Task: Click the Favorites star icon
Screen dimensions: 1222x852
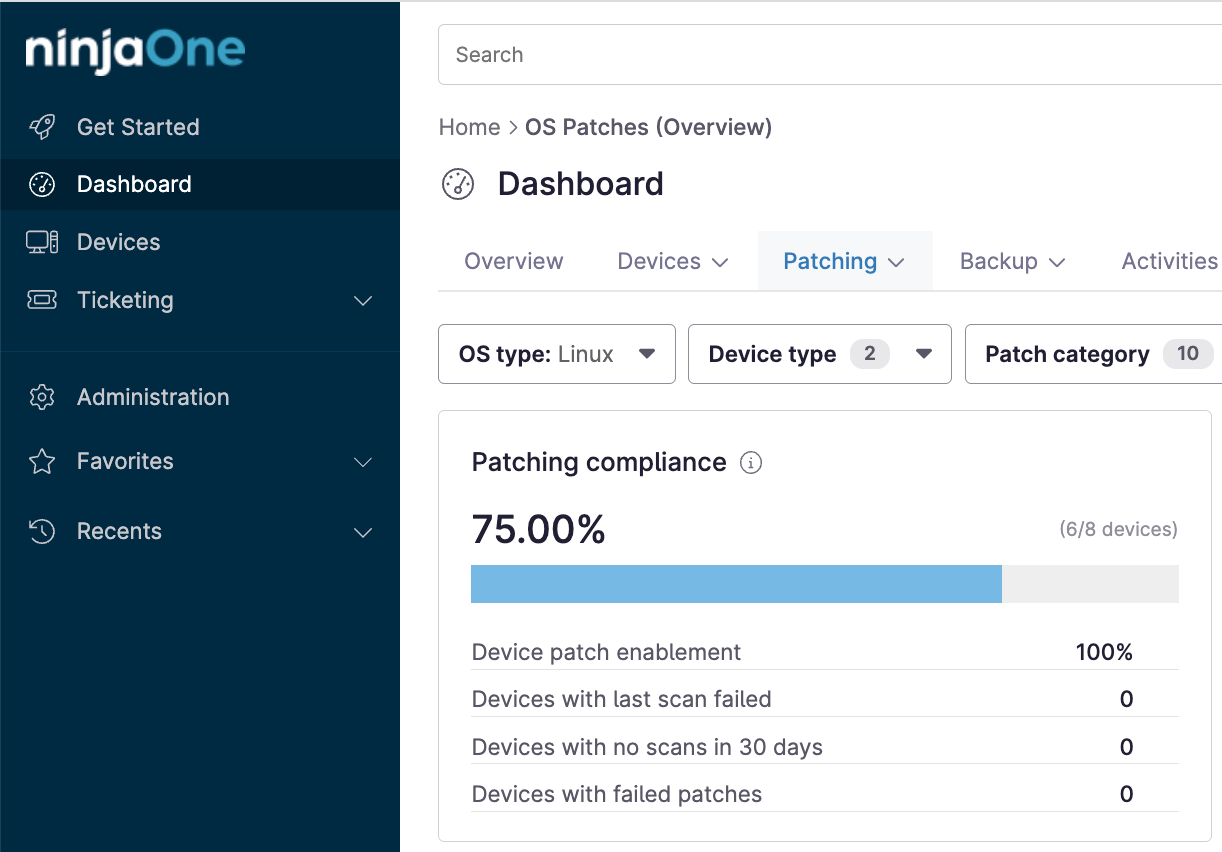Action: (x=42, y=461)
